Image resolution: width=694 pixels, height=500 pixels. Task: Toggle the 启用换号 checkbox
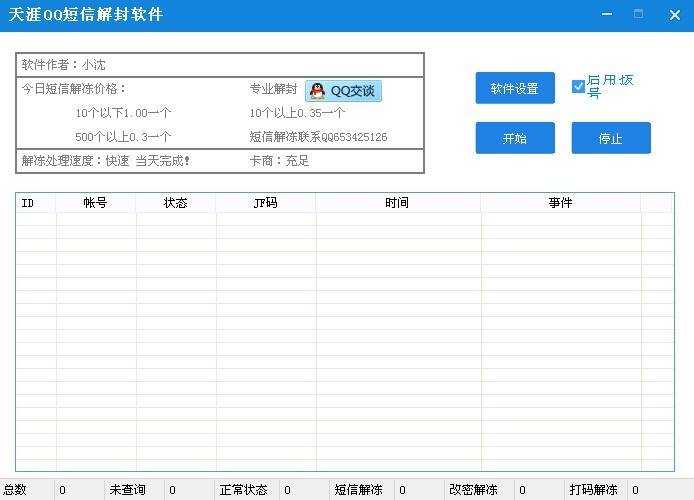[578, 86]
